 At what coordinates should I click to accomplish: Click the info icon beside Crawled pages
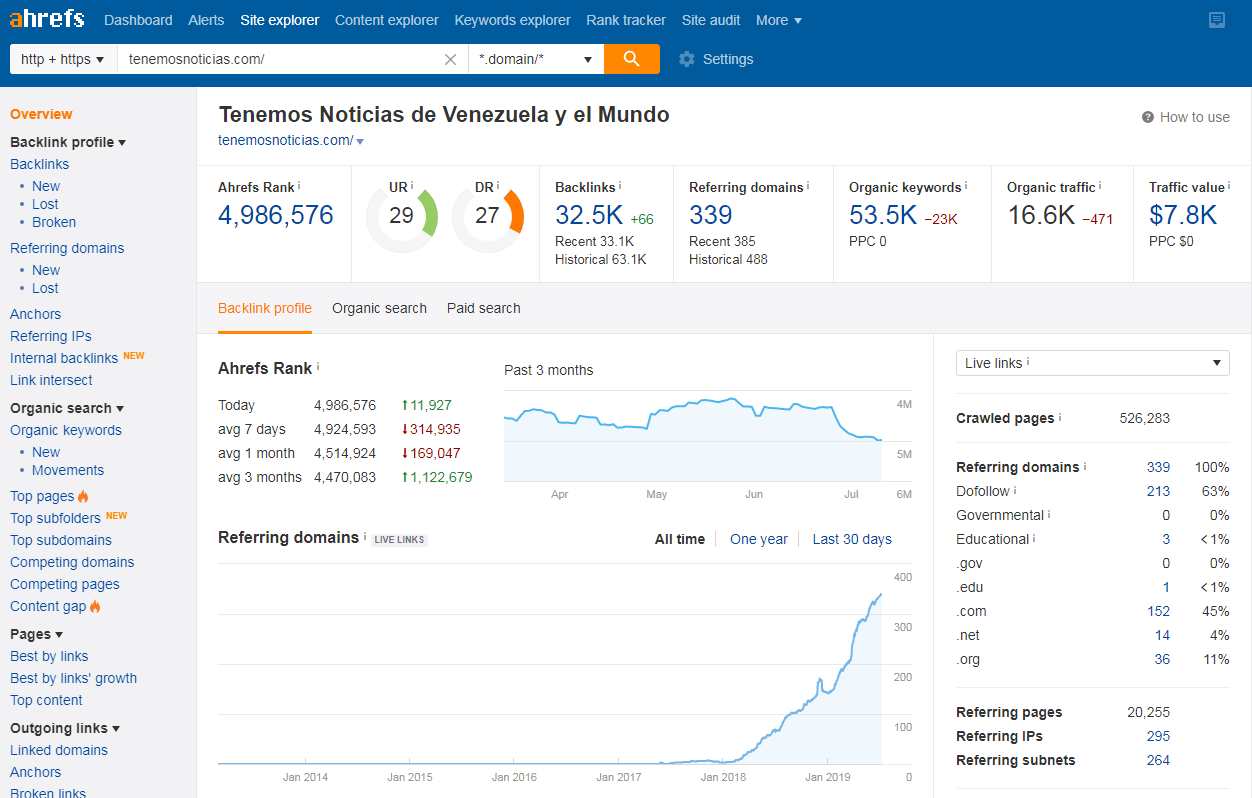[1060, 417]
